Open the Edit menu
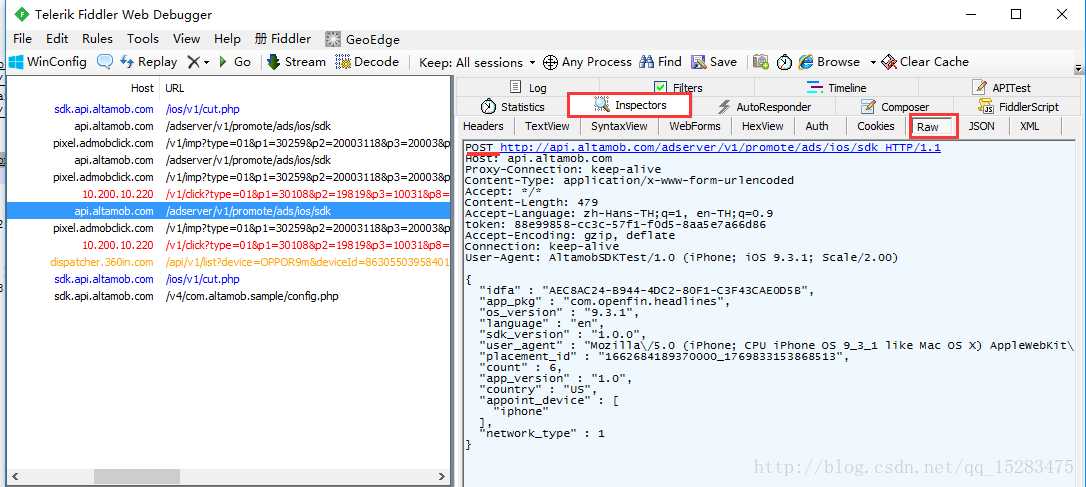The height and width of the screenshot is (487, 1086). pos(57,39)
